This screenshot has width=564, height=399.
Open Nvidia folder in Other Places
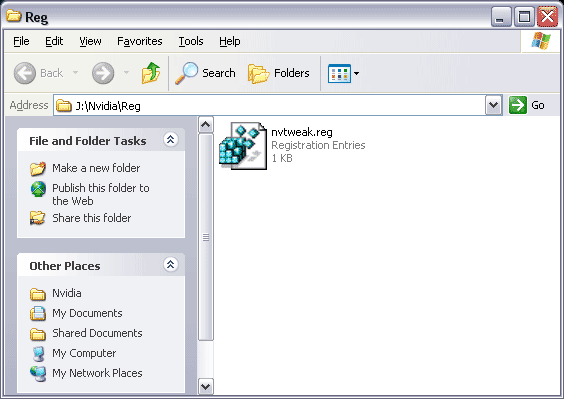67,293
